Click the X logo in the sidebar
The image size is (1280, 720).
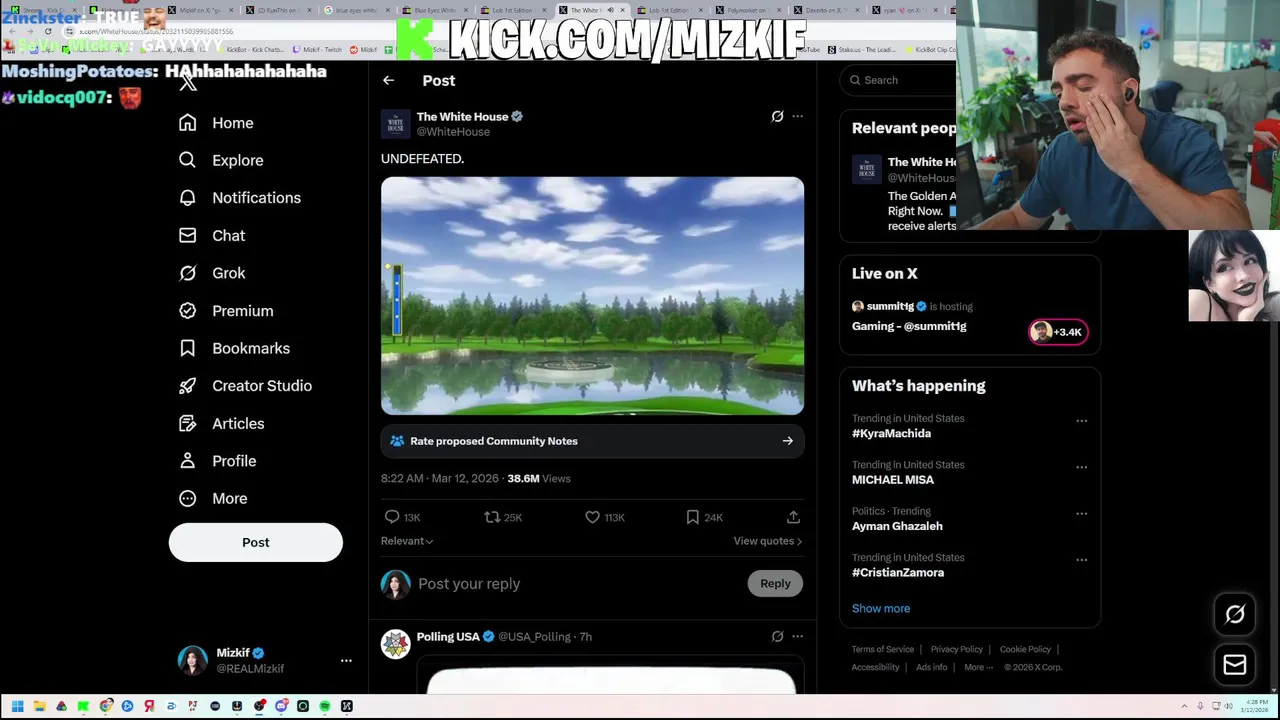point(188,82)
